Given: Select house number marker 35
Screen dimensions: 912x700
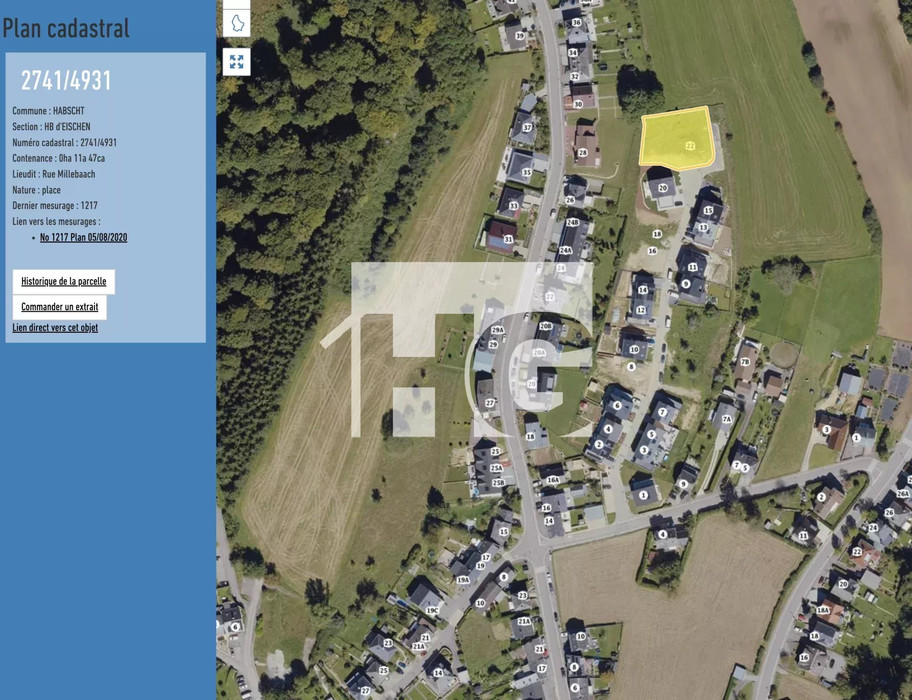Looking at the screenshot, I should click(x=526, y=173).
